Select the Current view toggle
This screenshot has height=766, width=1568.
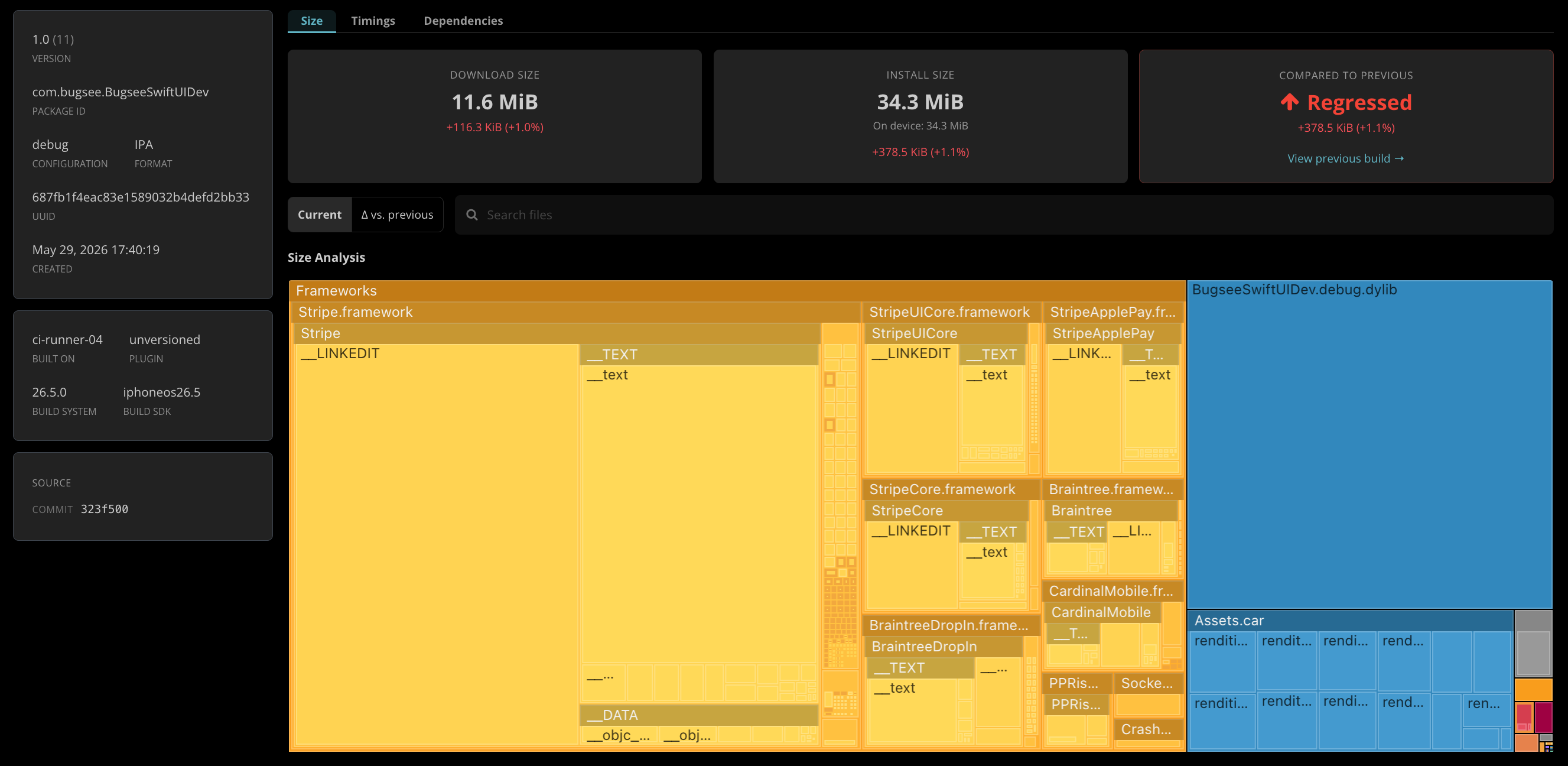[x=320, y=215]
